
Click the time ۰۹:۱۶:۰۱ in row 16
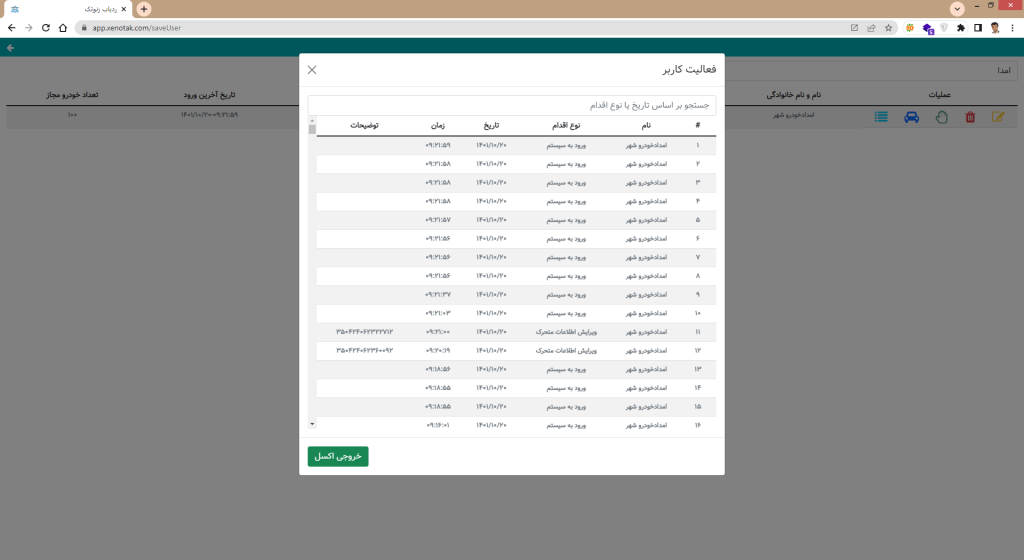pos(438,425)
